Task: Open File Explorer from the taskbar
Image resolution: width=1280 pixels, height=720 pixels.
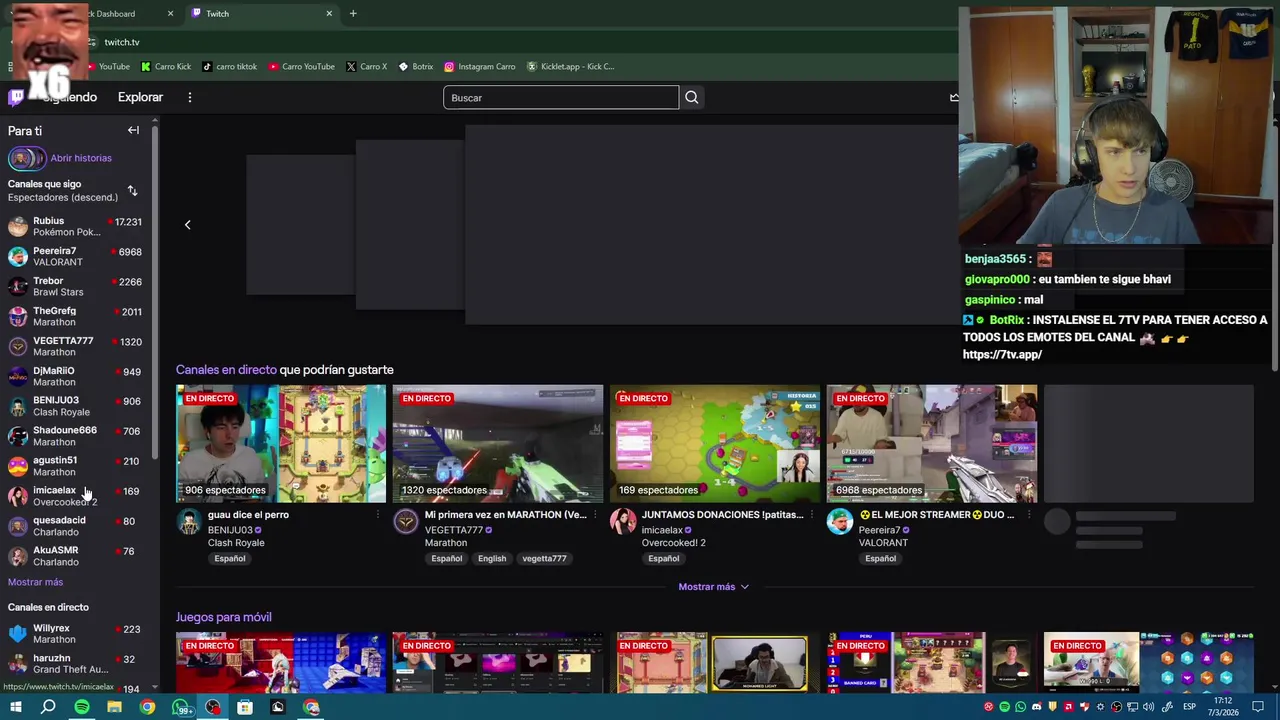Action: pos(114,707)
